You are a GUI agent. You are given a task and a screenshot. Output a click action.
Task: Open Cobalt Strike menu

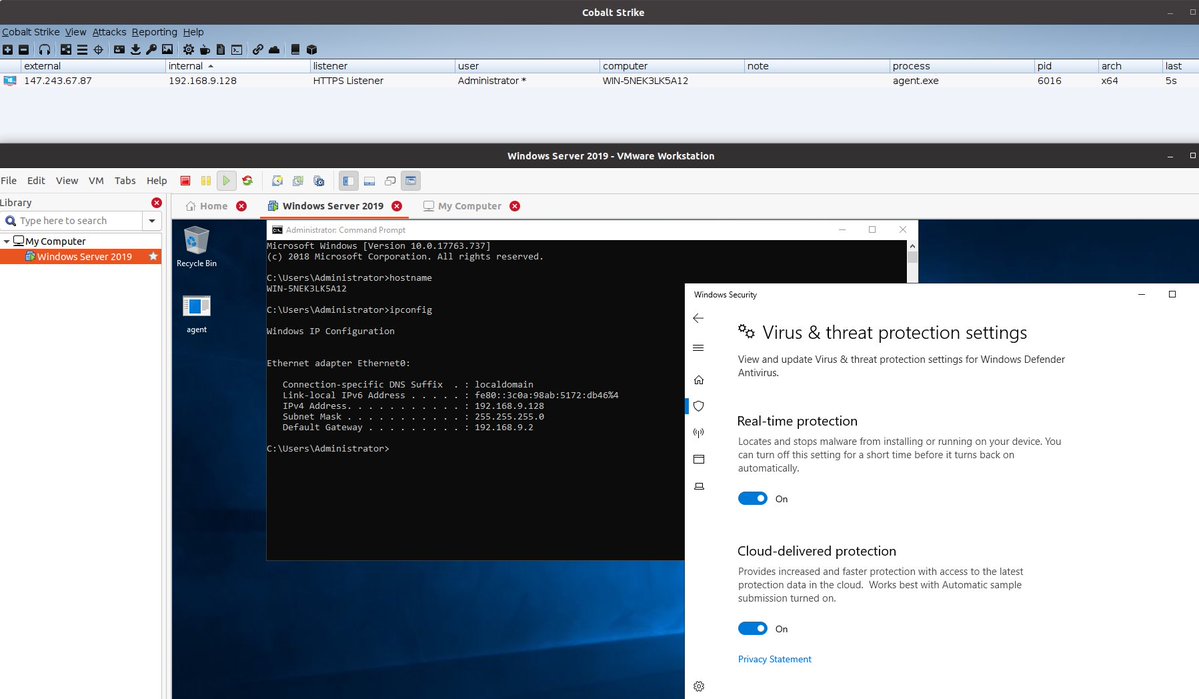[x=31, y=32]
